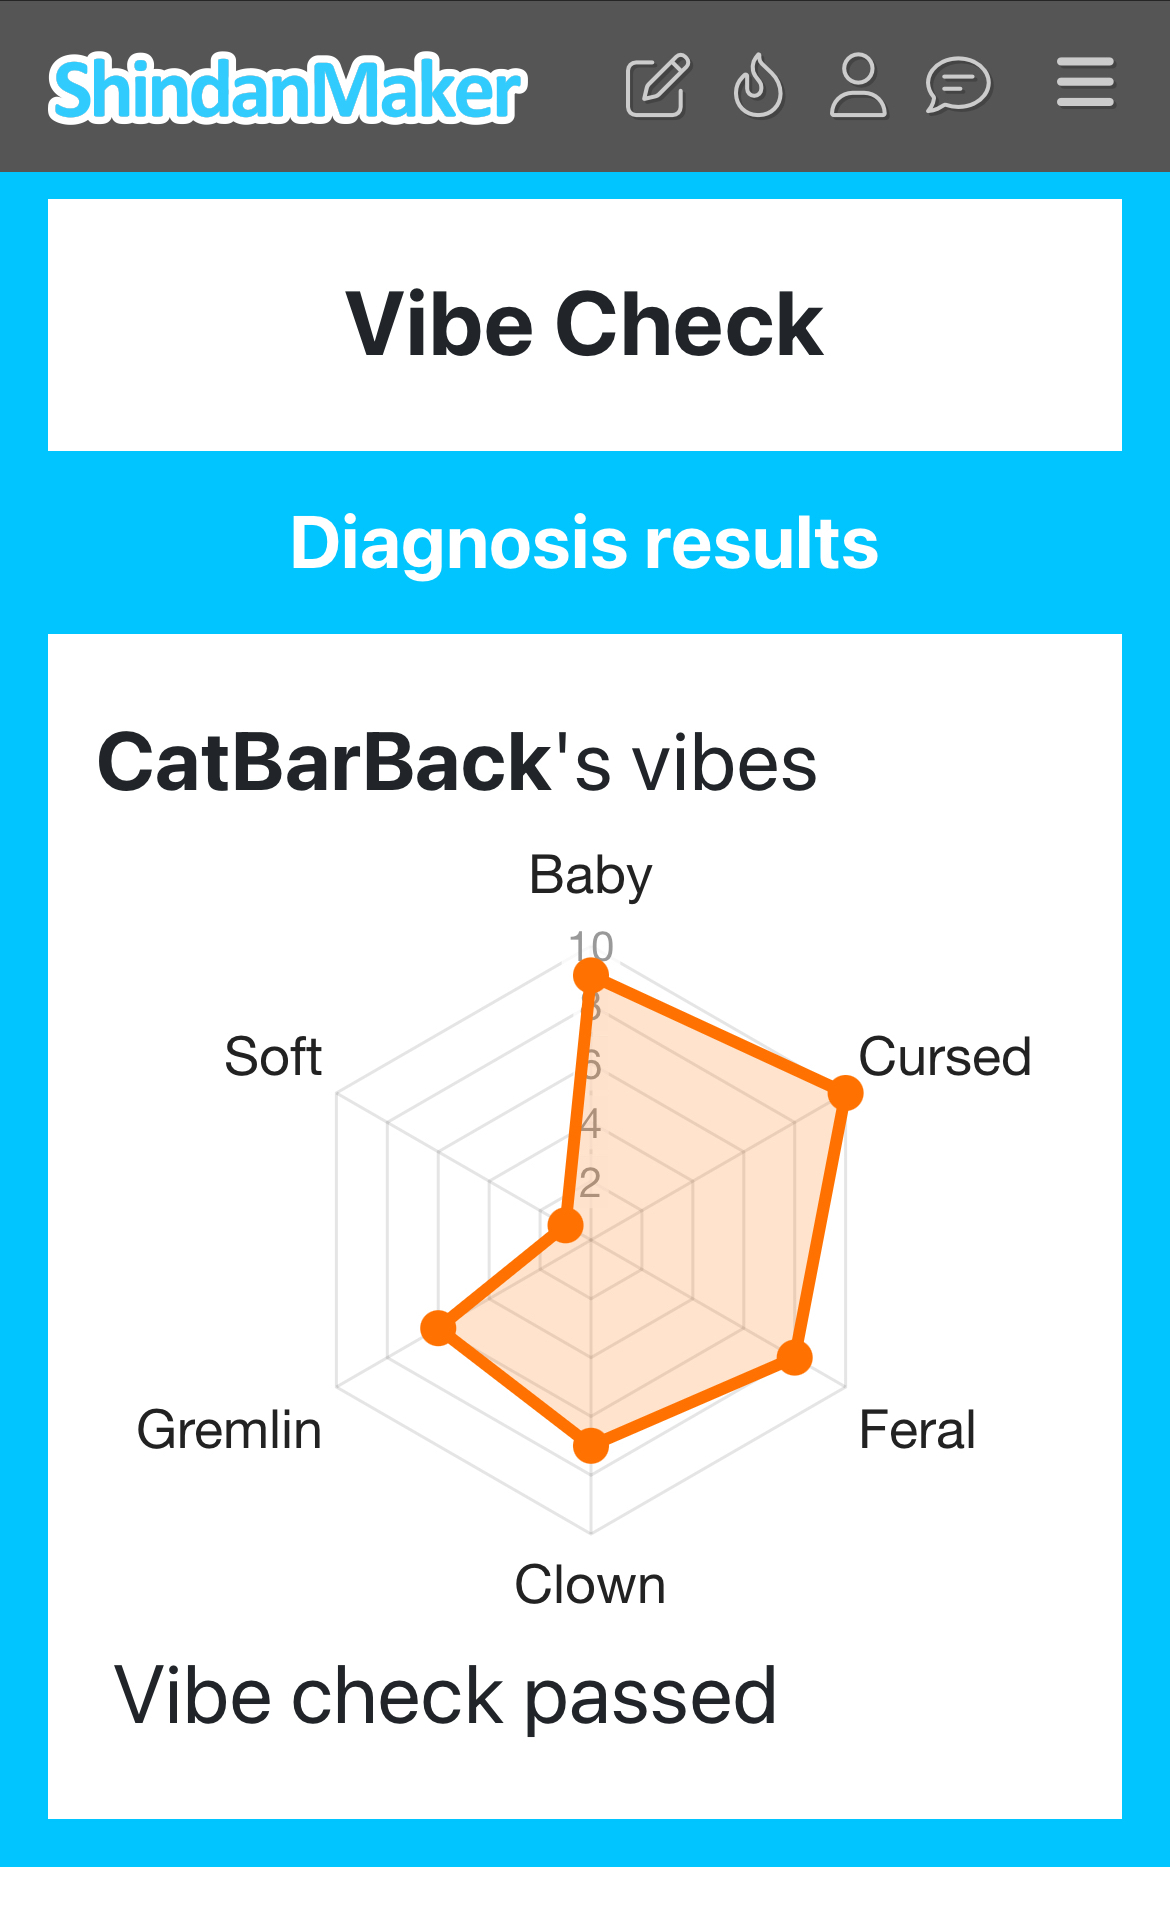Click the ShindanMaker logo
Viewport: 1170px width, 1908px height.
coord(287,88)
